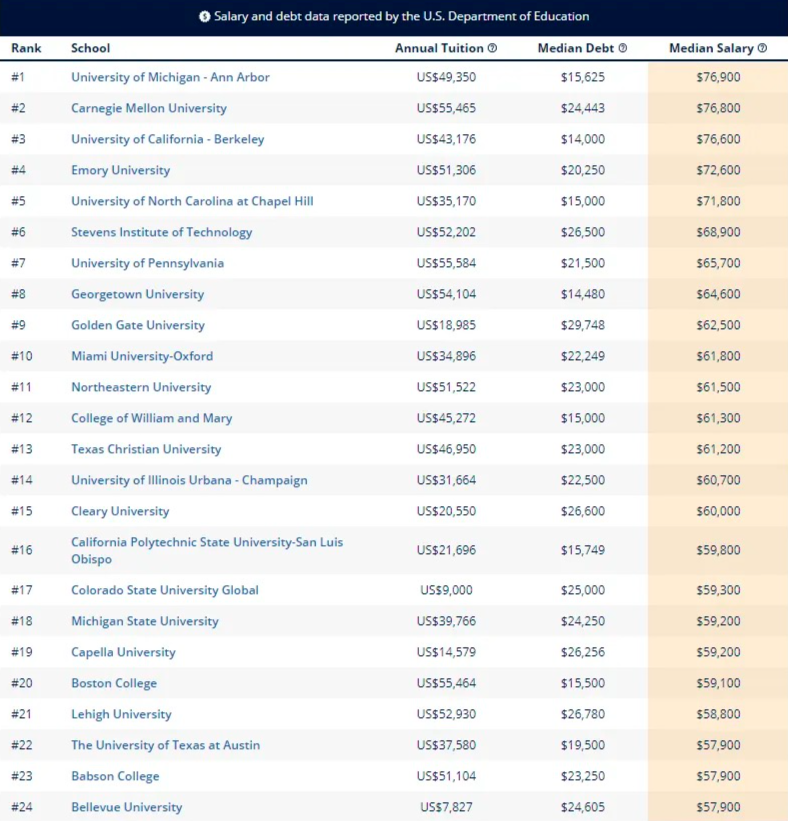Select the $26,780 median debt value
This screenshot has height=821, width=788.
[583, 714]
